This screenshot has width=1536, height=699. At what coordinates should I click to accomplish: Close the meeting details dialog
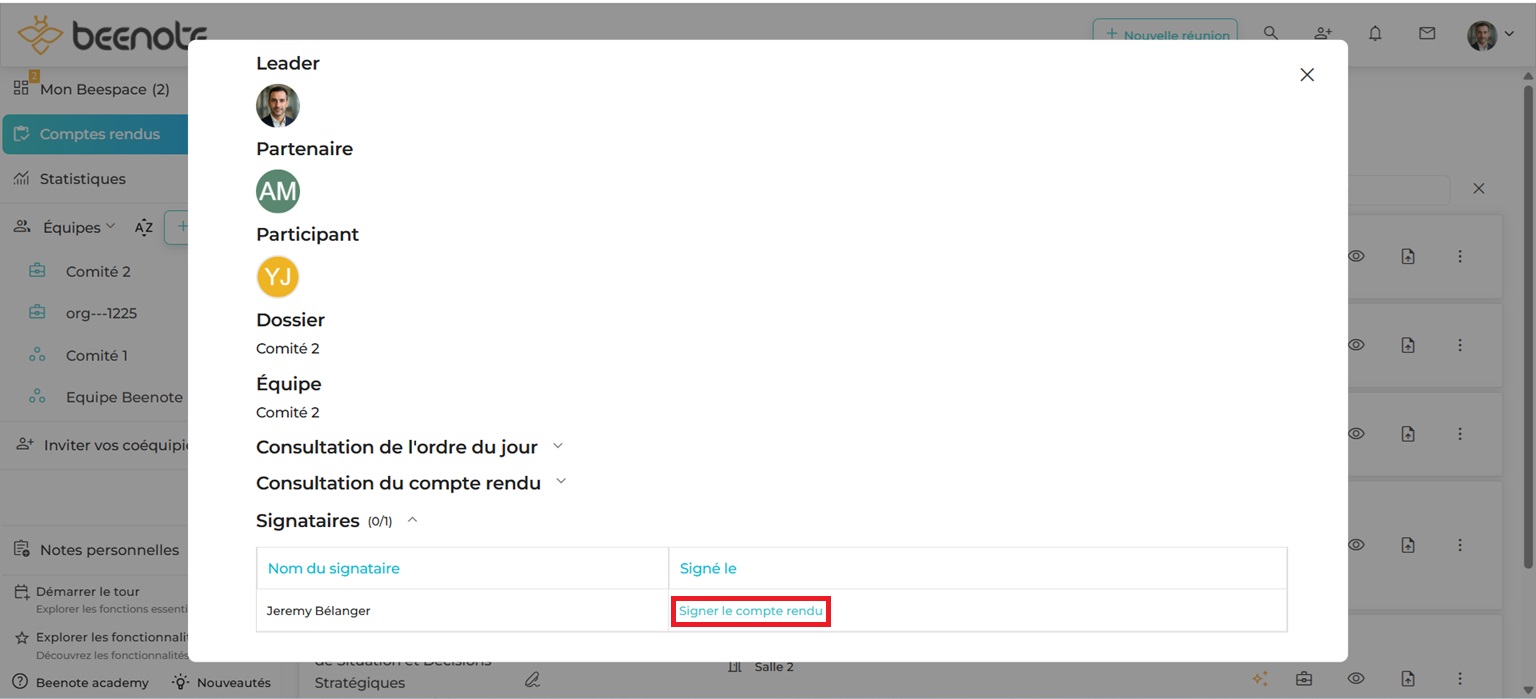1306,75
